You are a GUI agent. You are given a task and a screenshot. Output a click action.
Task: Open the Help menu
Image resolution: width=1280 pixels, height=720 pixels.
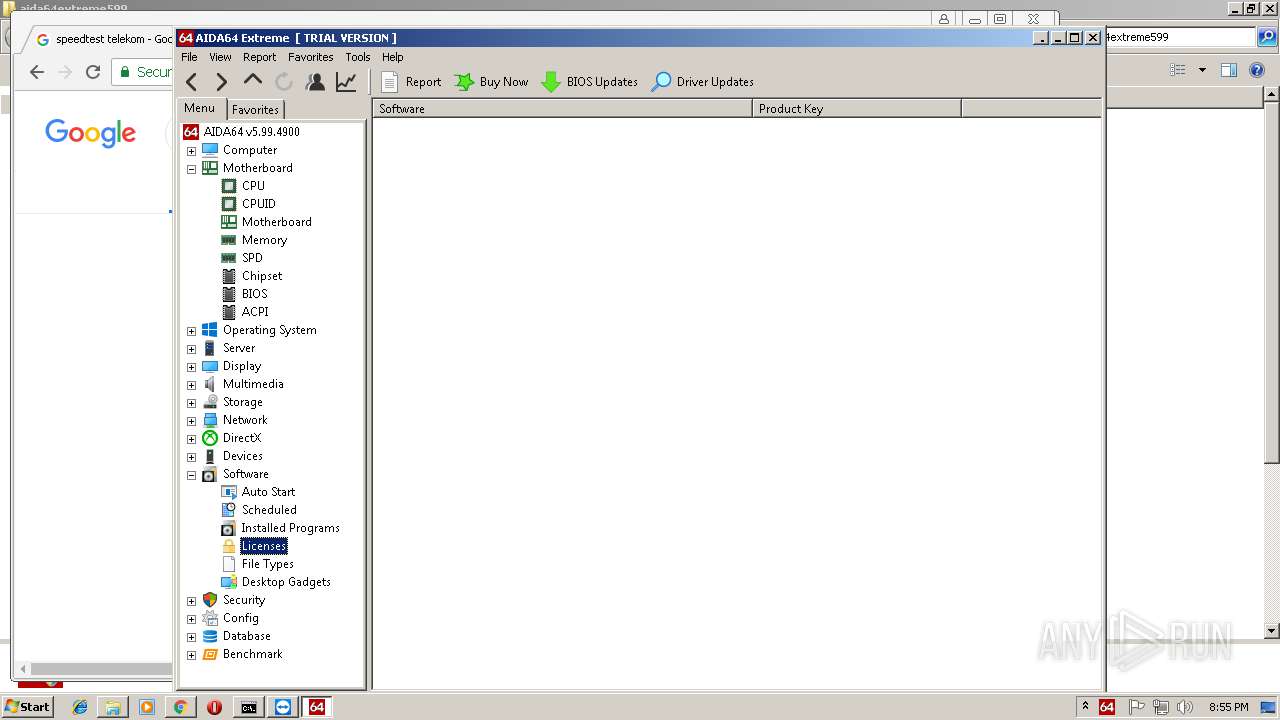(x=393, y=57)
